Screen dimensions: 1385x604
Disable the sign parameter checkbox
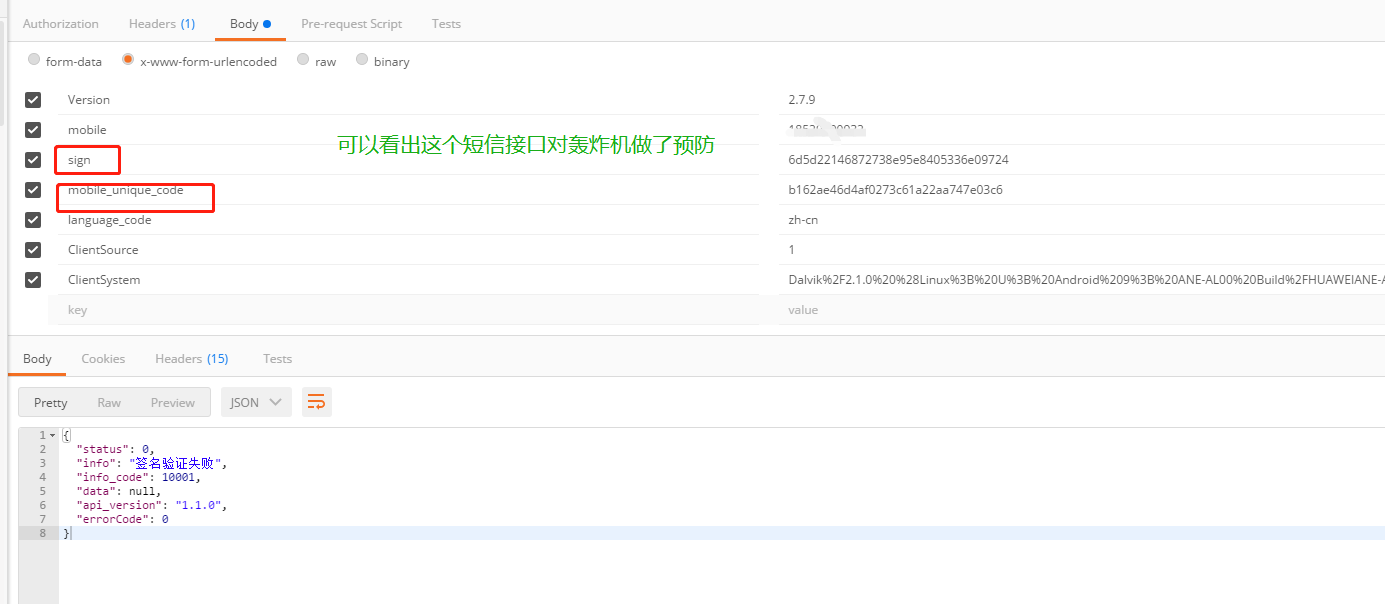coord(33,159)
